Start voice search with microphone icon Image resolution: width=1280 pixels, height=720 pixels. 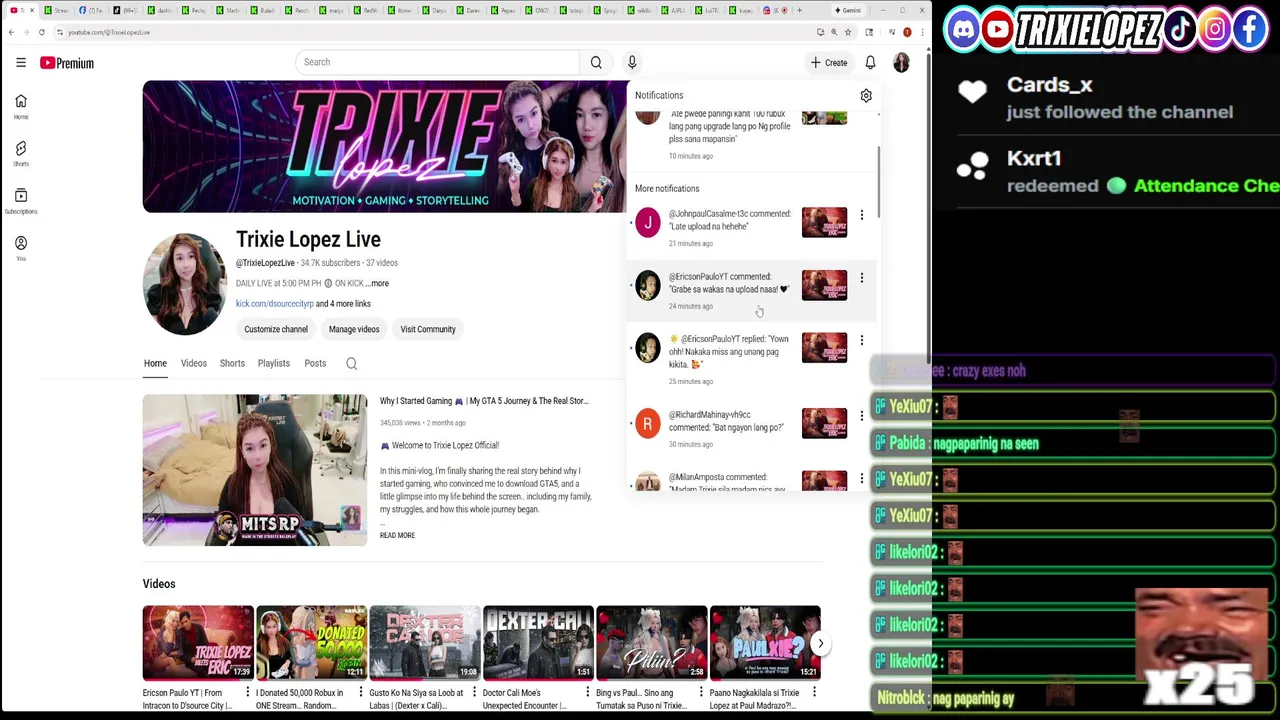tap(632, 62)
